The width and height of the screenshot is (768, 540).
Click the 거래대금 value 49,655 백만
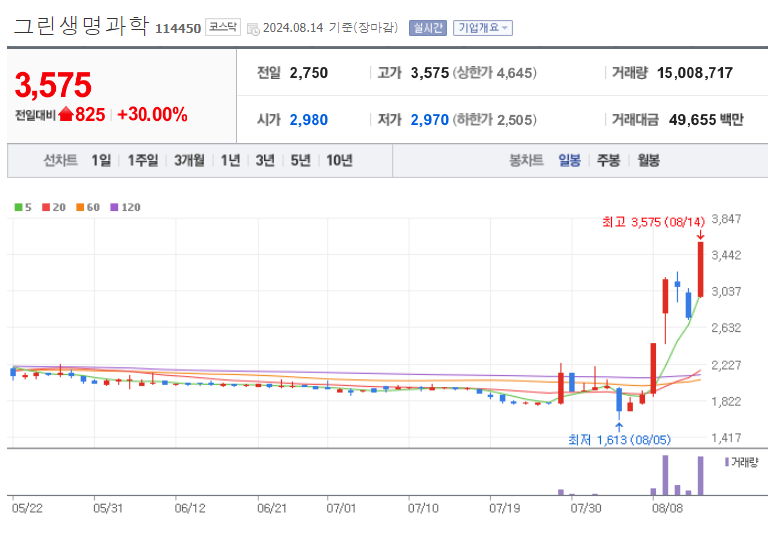tap(706, 120)
